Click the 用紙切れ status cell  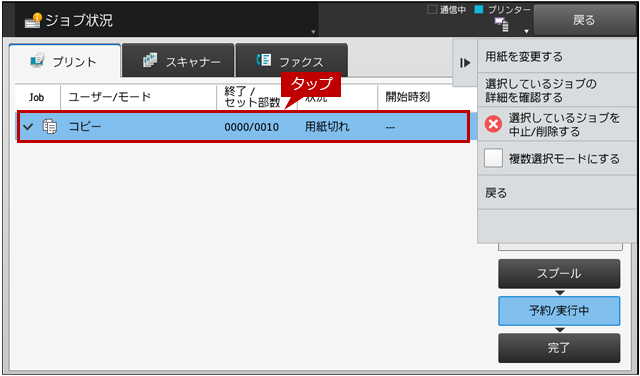pos(327,127)
